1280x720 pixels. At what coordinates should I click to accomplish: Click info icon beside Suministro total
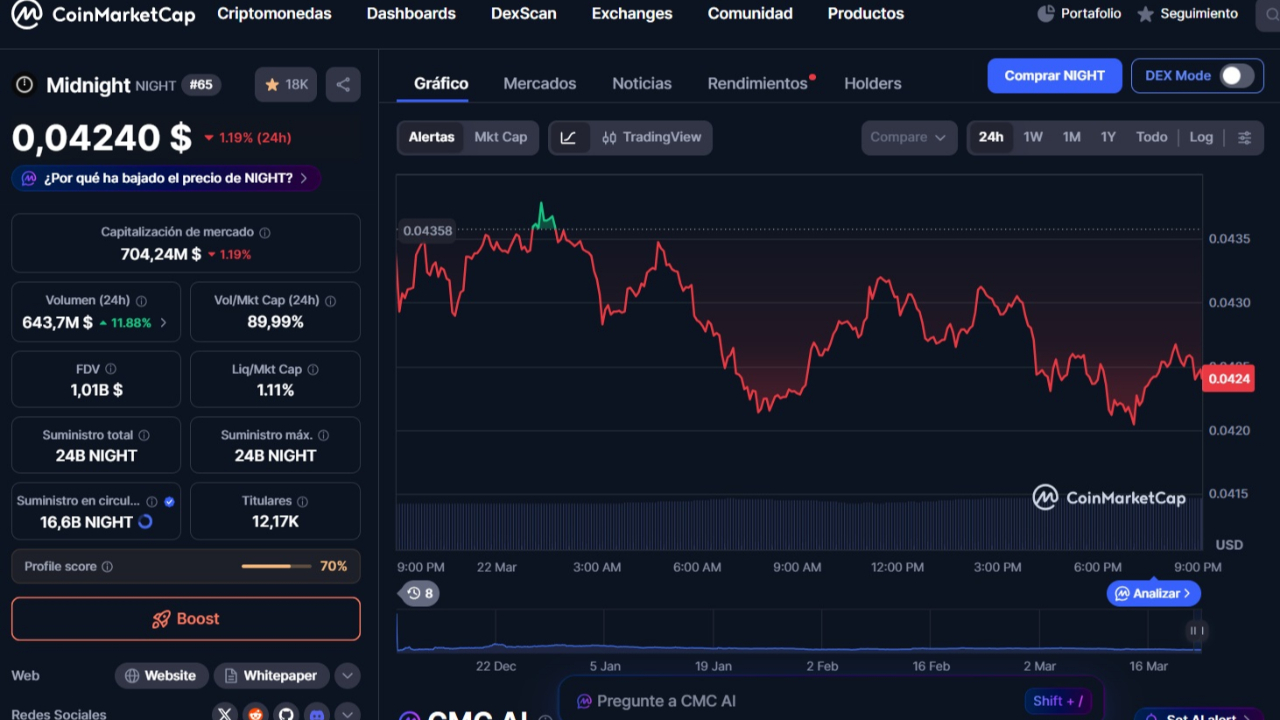click(x=144, y=436)
